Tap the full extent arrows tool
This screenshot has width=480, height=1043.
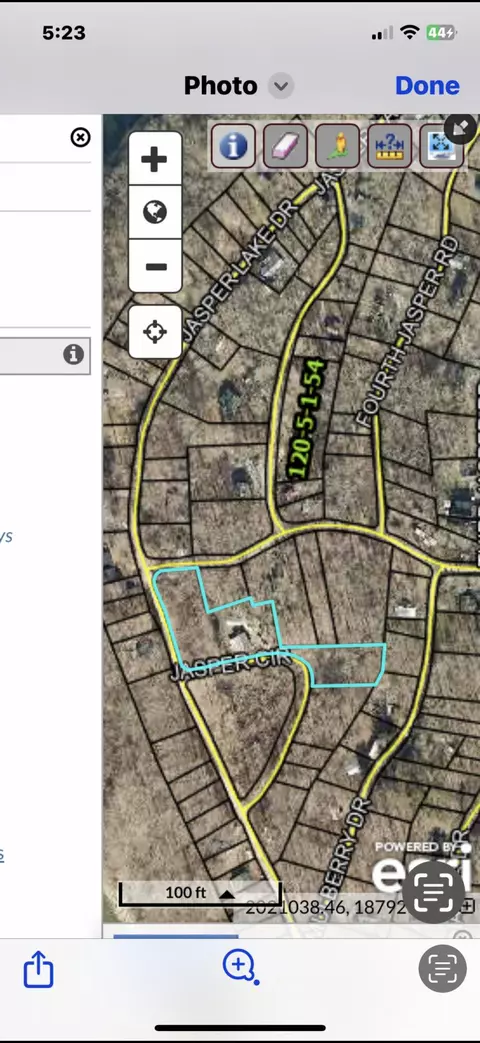441,145
